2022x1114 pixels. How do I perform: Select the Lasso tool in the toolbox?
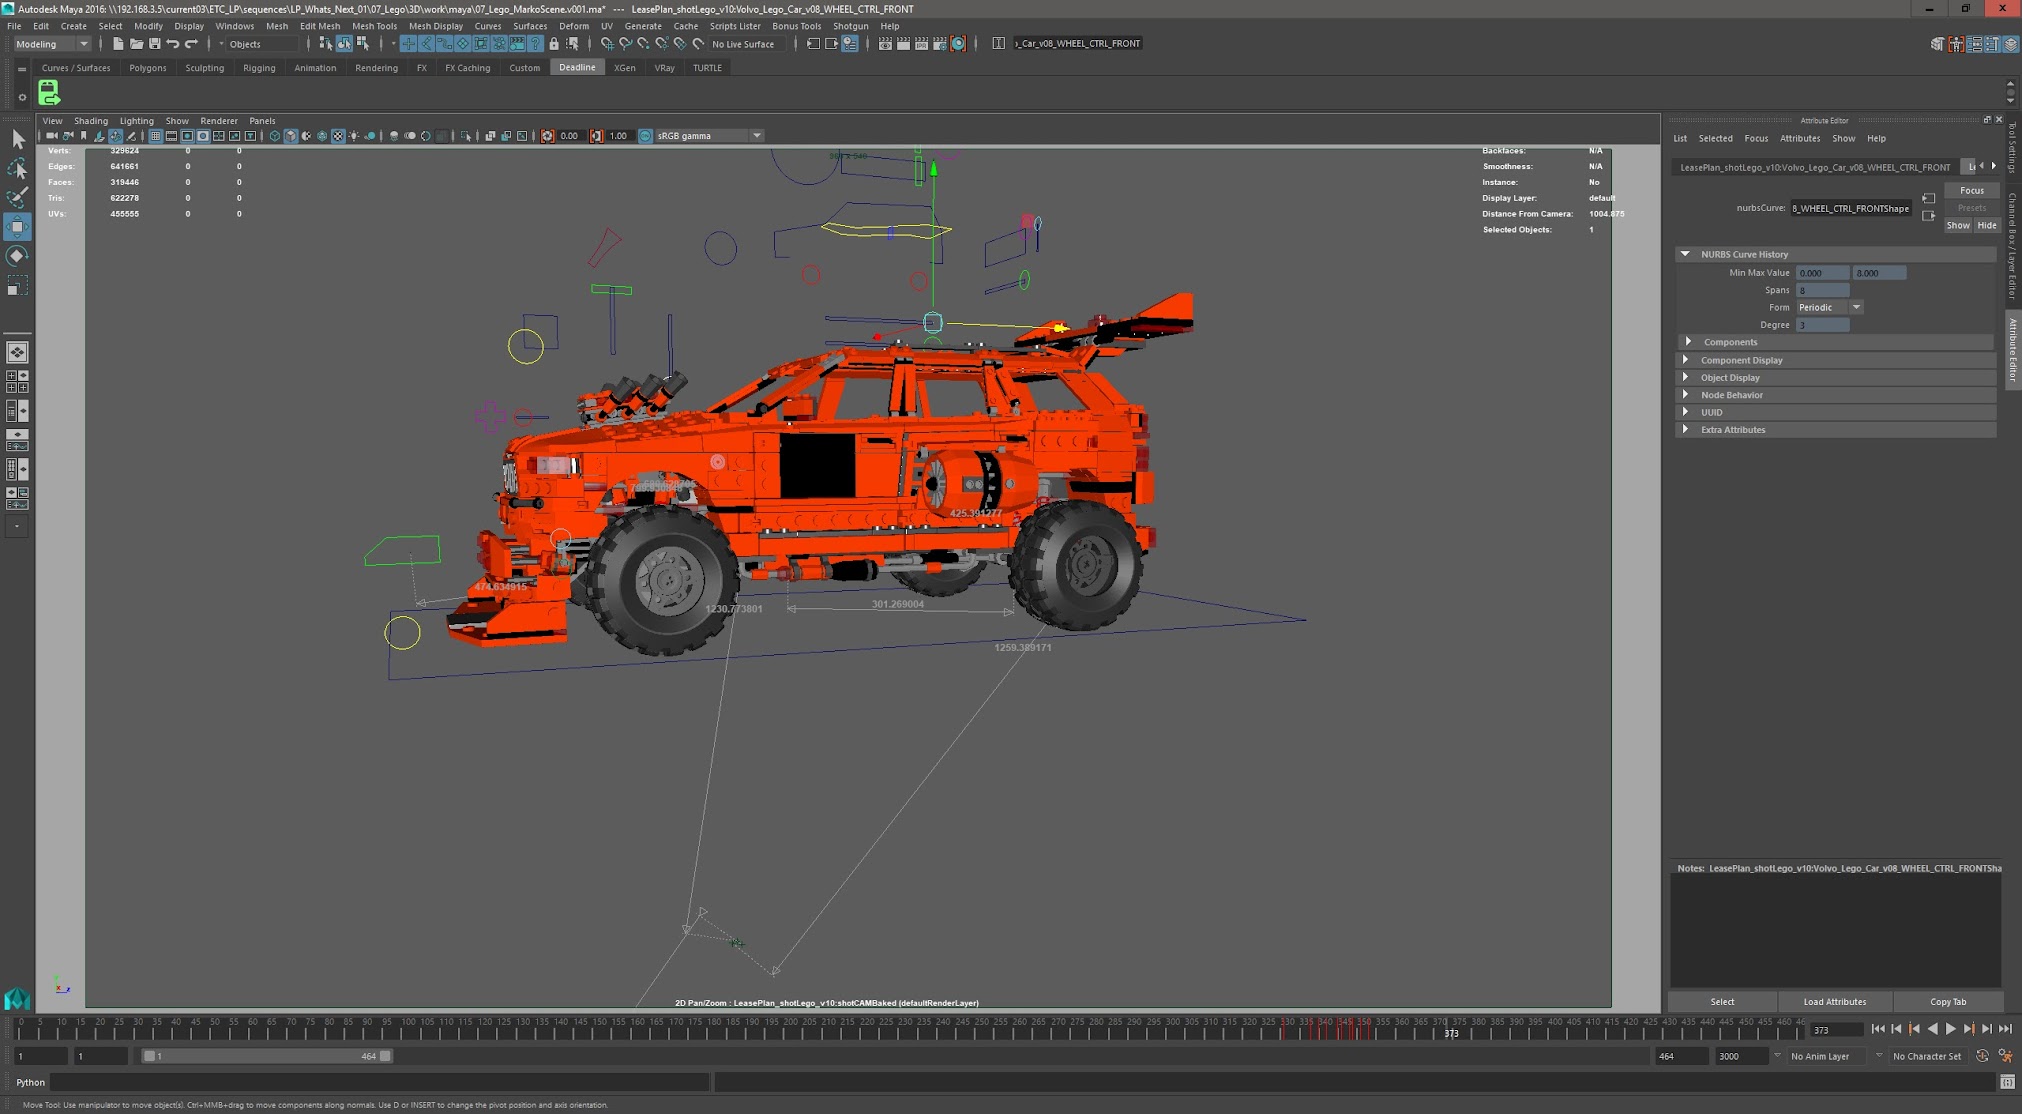[x=17, y=168]
